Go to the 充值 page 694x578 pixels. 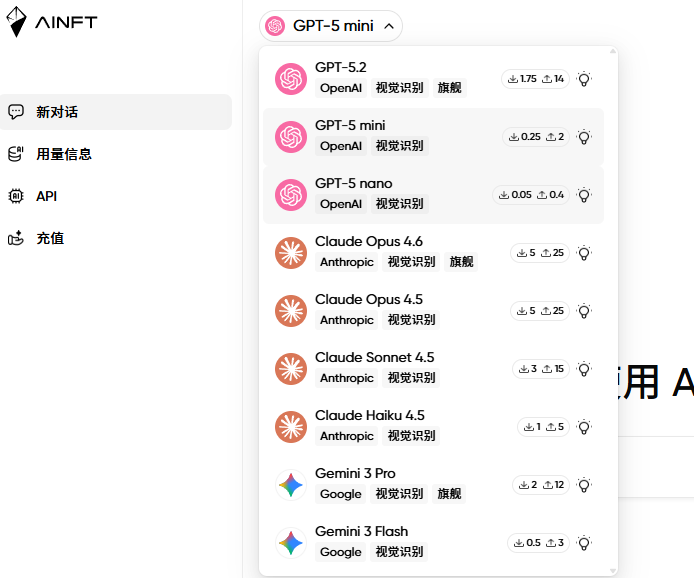point(50,238)
